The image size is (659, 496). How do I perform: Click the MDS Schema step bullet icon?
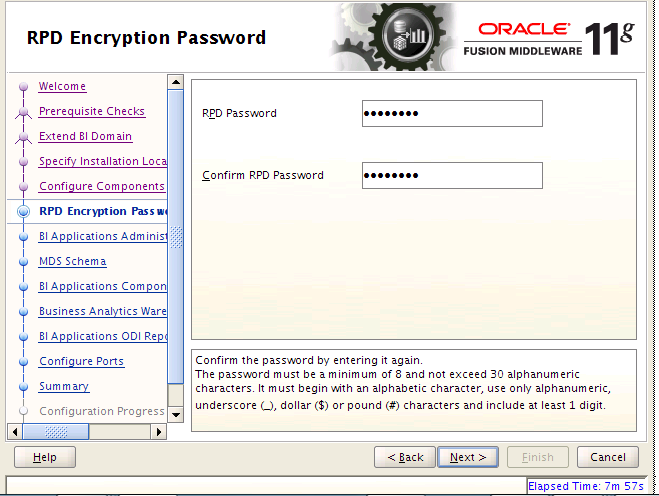coord(24,262)
